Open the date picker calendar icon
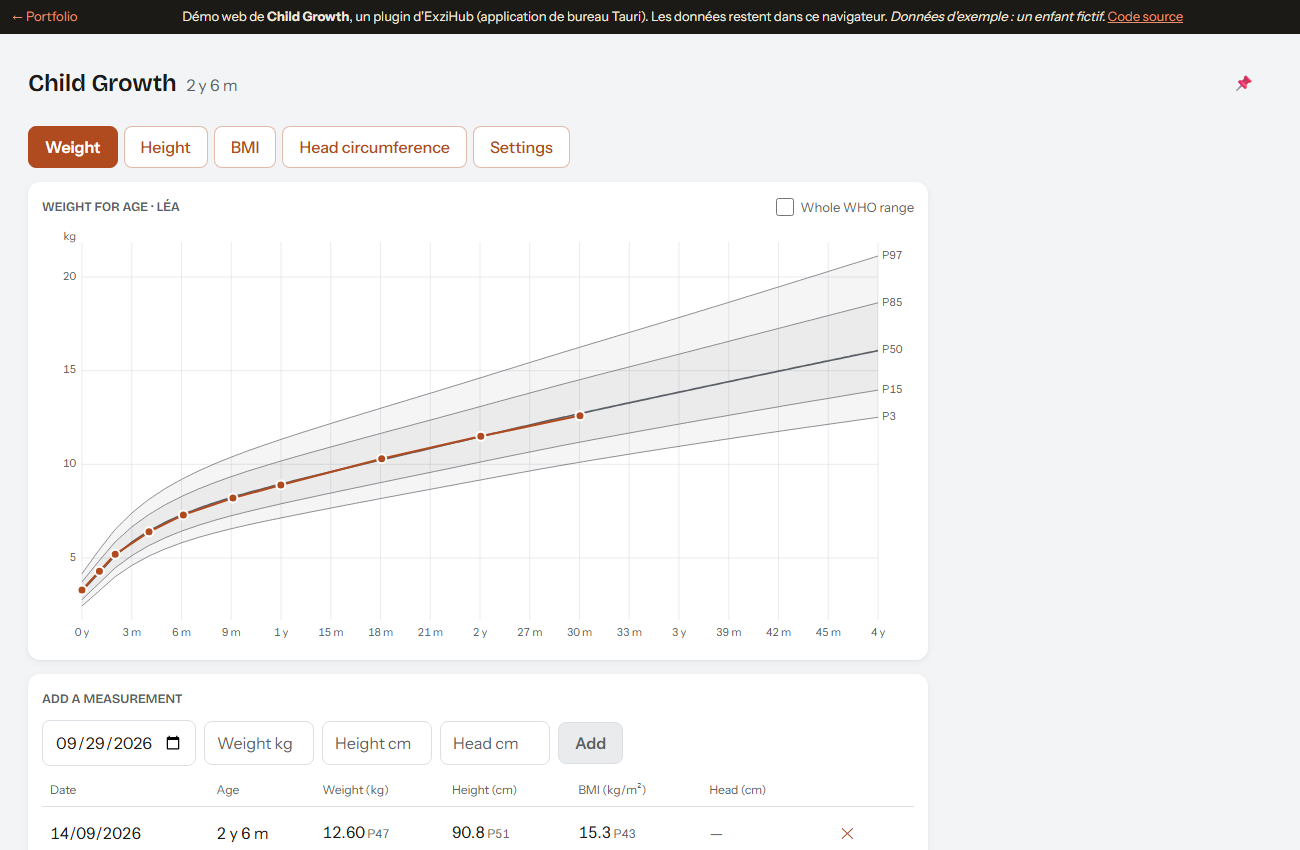Image resolution: width=1300 pixels, height=850 pixels. pyautogui.click(x=173, y=743)
